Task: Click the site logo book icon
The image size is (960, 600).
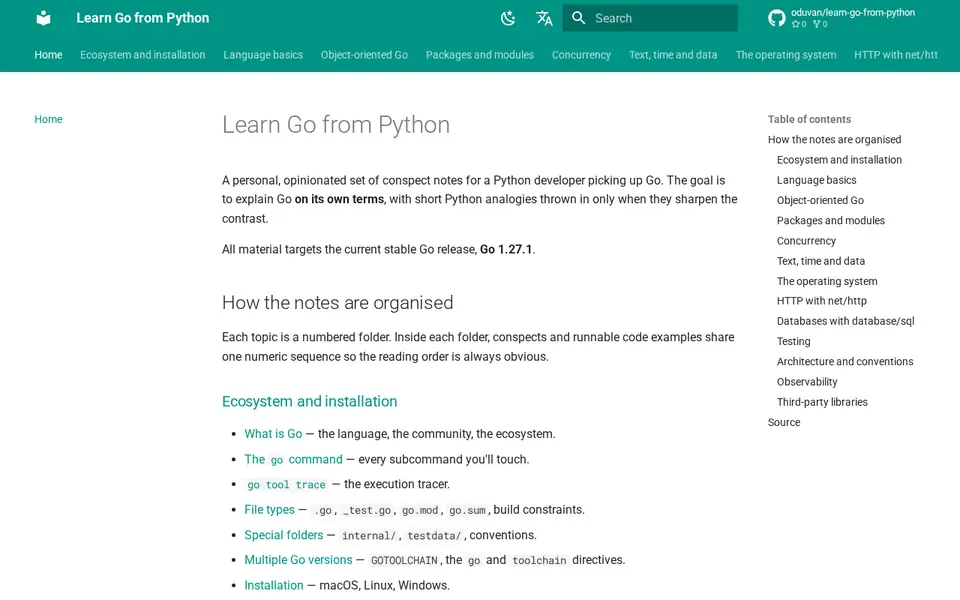Action: (43, 18)
